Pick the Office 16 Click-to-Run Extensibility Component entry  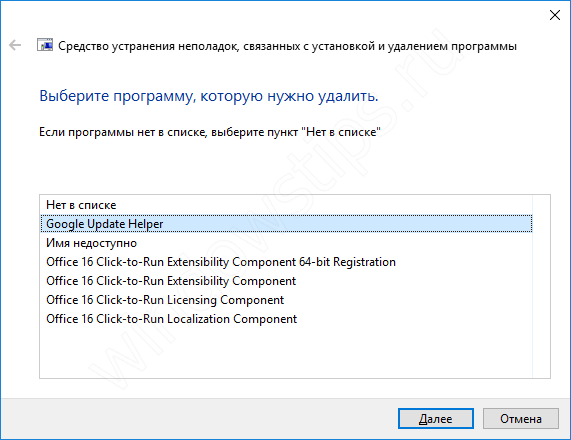(286, 281)
